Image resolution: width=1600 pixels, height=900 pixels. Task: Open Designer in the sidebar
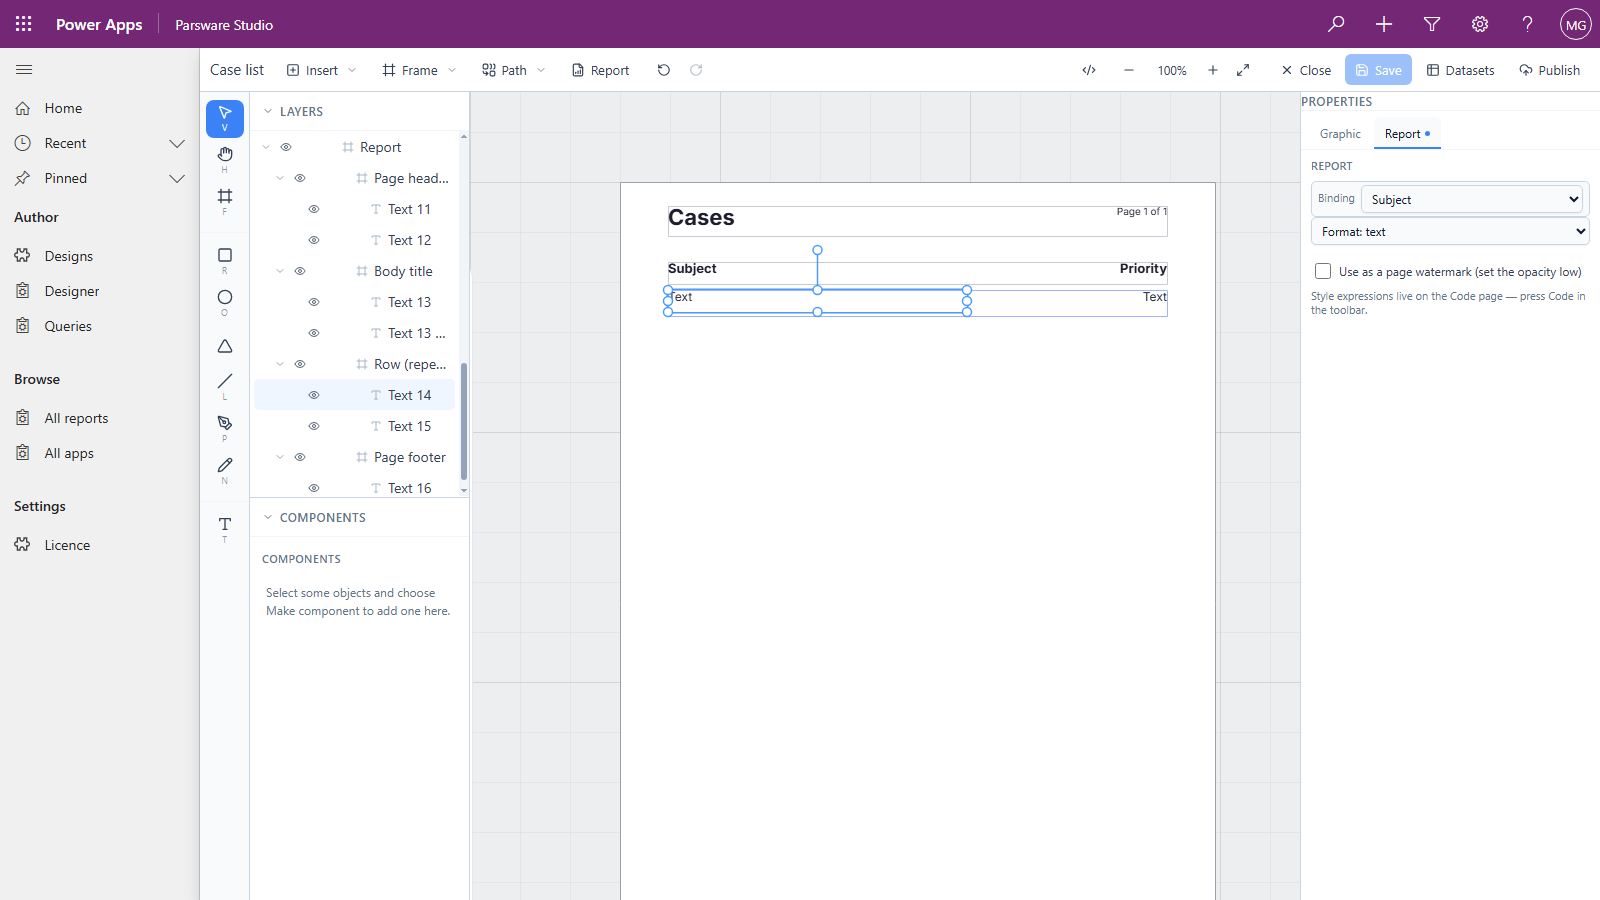tap(72, 291)
